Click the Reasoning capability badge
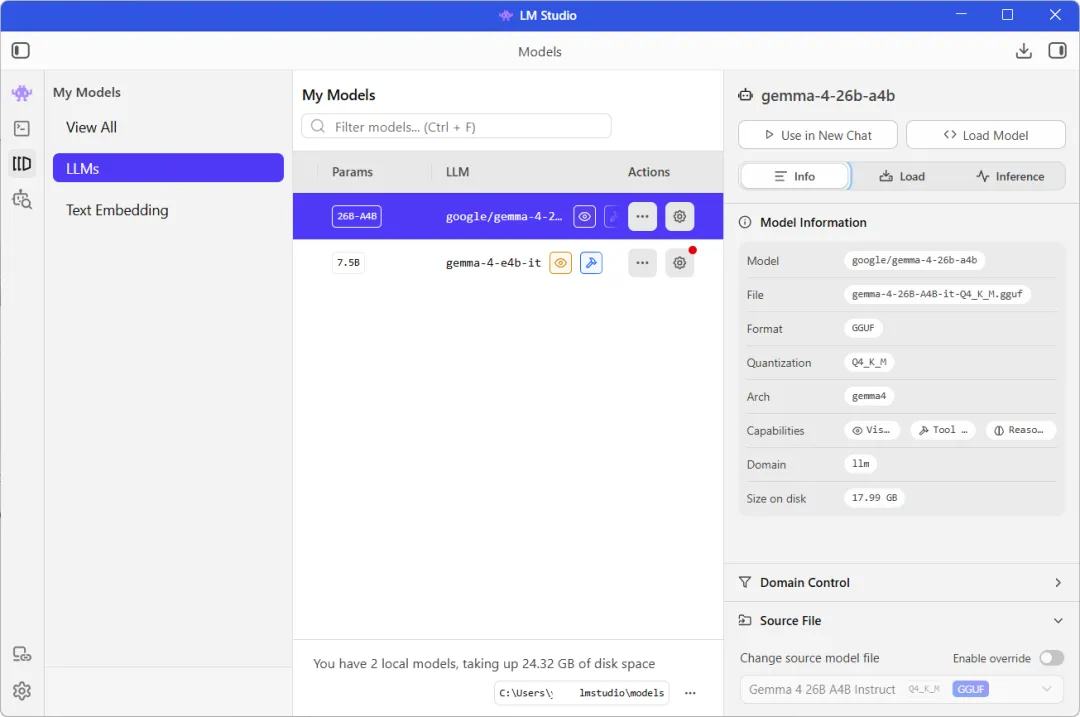This screenshot has height=717, width=1080. coord(1020,430)
